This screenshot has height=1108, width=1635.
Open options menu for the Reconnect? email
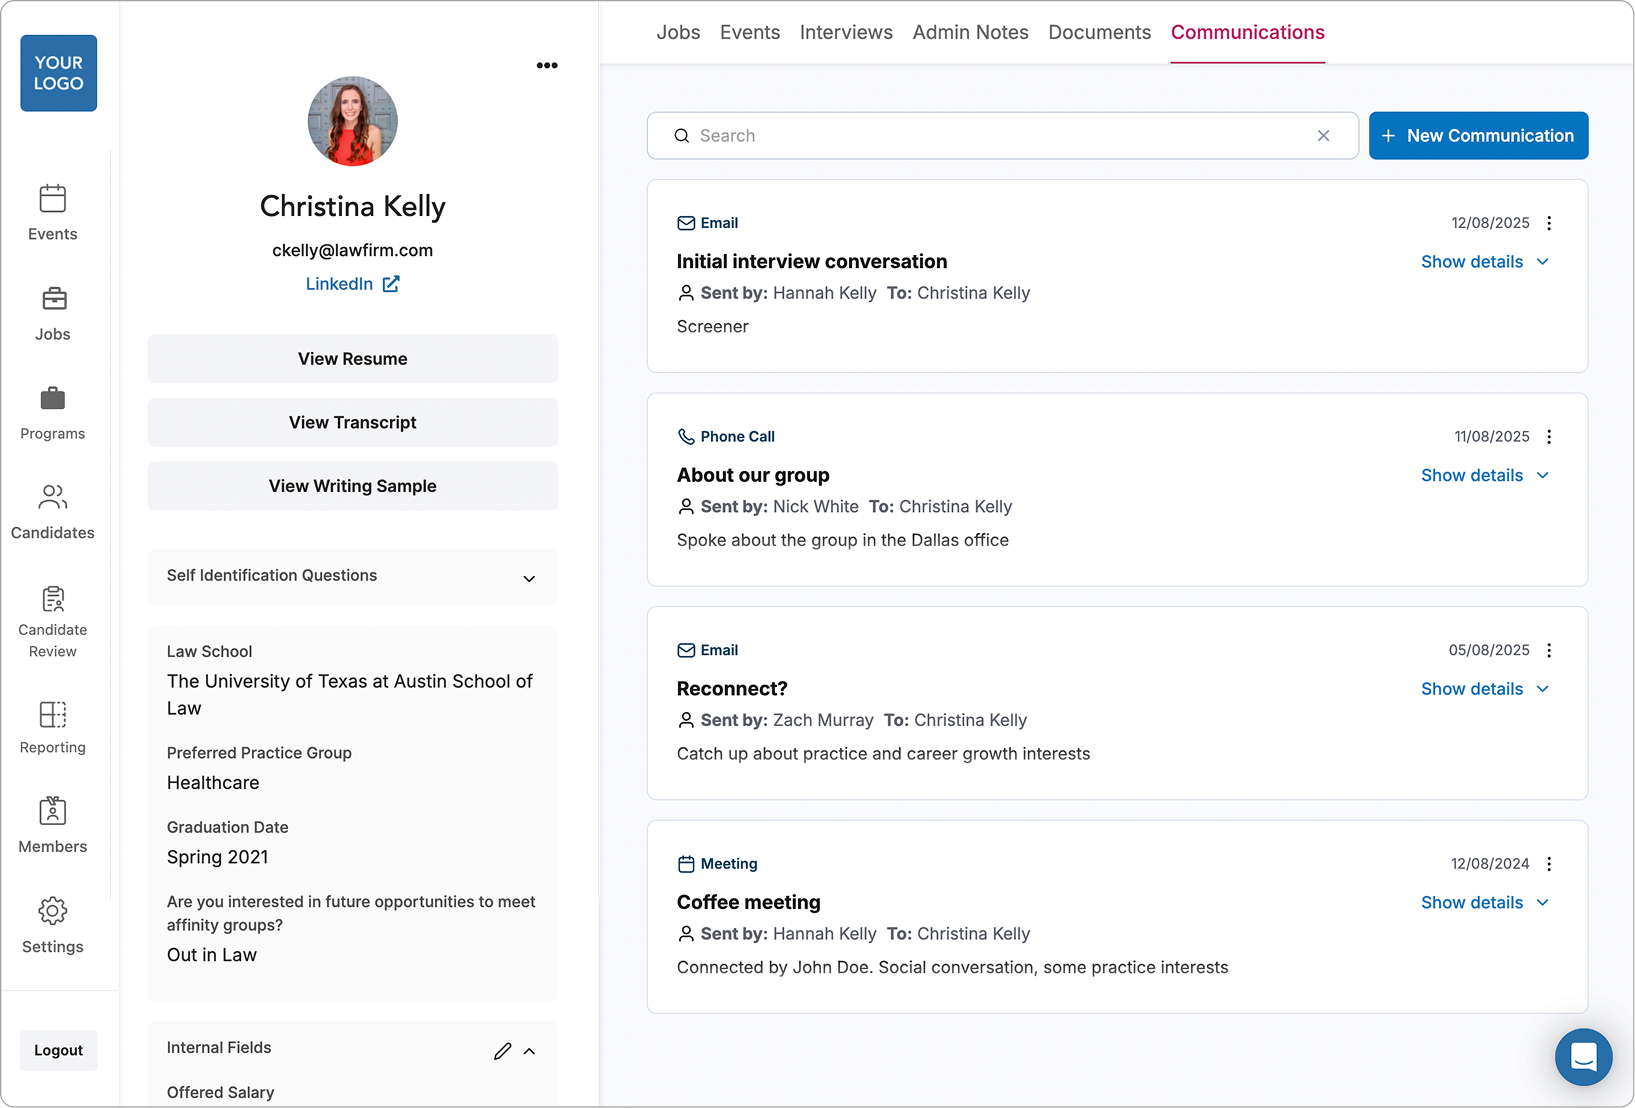(x=1549, y=649)
